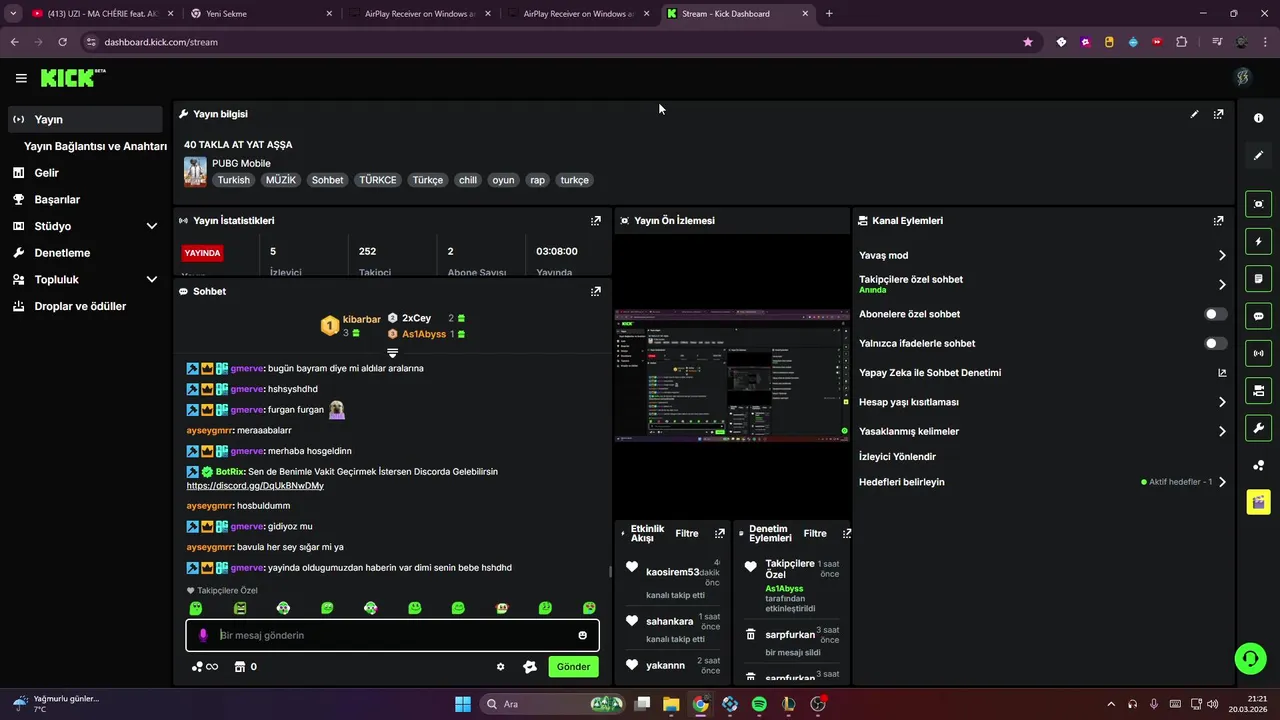Toggle the broadcast signal widget in right sidebar
Viewport: 1280px width, 720px height.
1258,352
